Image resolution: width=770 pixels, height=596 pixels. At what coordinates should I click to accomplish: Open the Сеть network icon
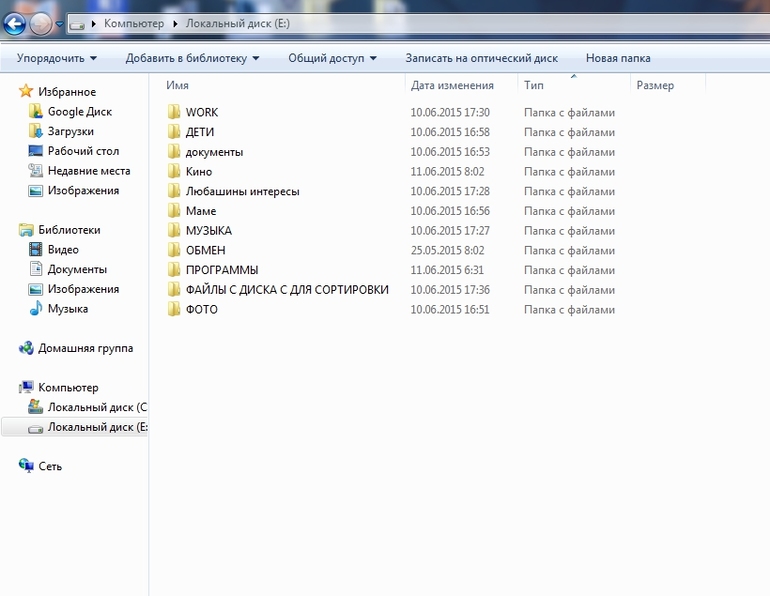click(26, 466)
